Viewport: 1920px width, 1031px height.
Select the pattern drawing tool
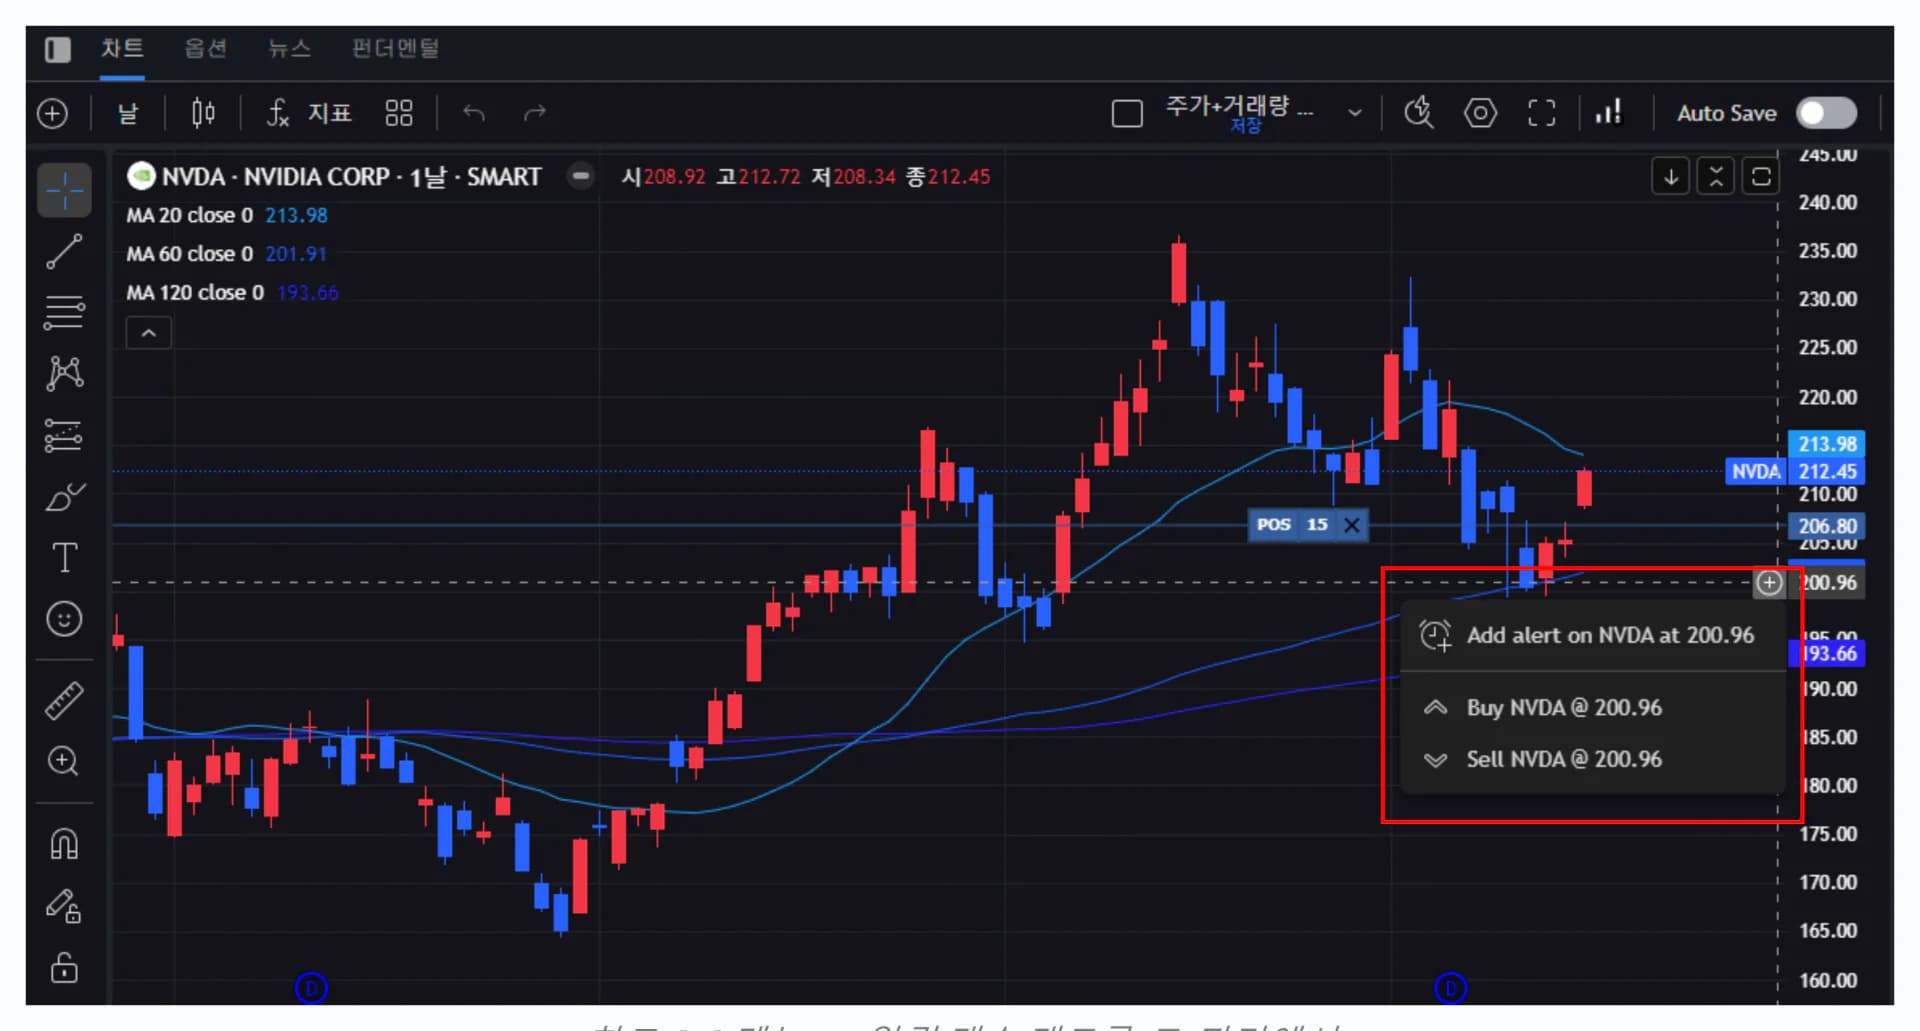point(64,373)
